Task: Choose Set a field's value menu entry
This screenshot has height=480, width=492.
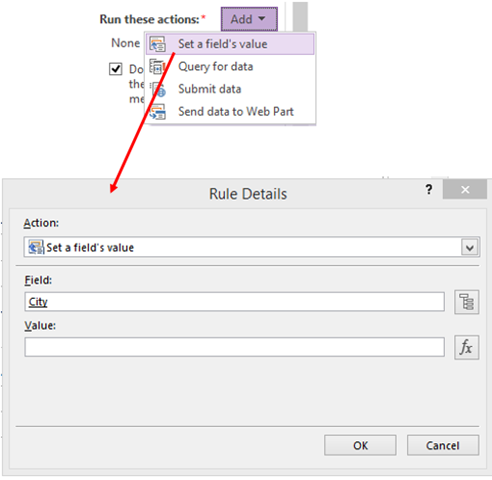Action: click(x=230, y=44)
